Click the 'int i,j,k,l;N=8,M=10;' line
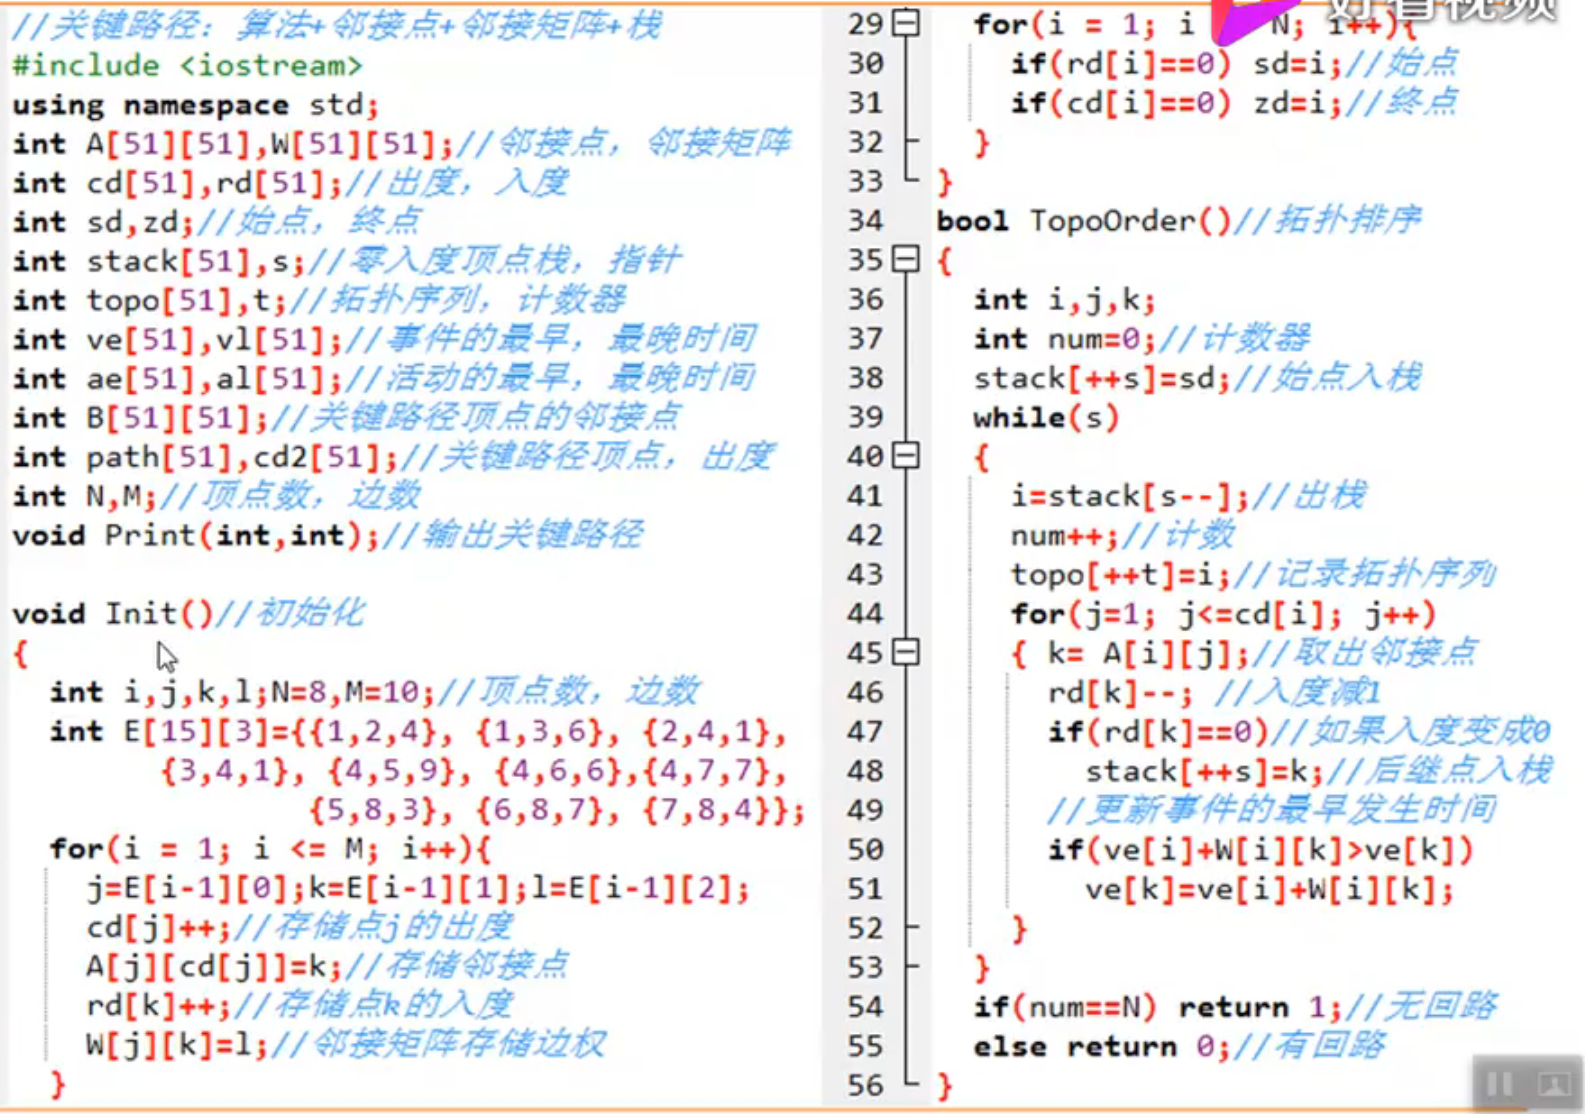Image resolution: width=1585 pixels, height=1114 pixels. tap(242, 693)
